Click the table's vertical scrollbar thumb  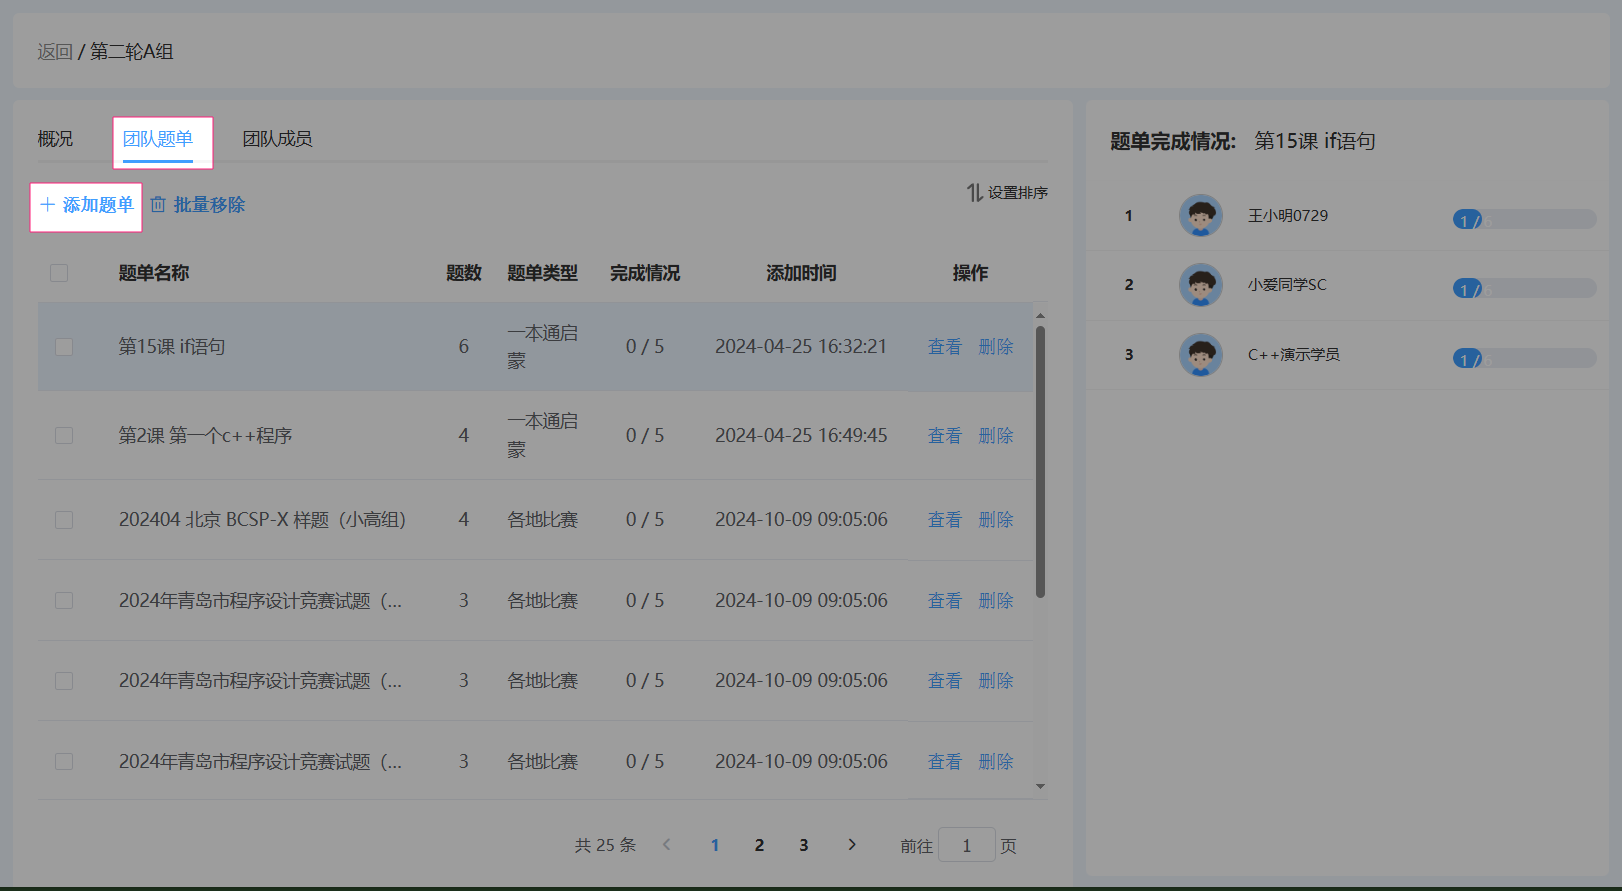click(x=1040, y=461)
